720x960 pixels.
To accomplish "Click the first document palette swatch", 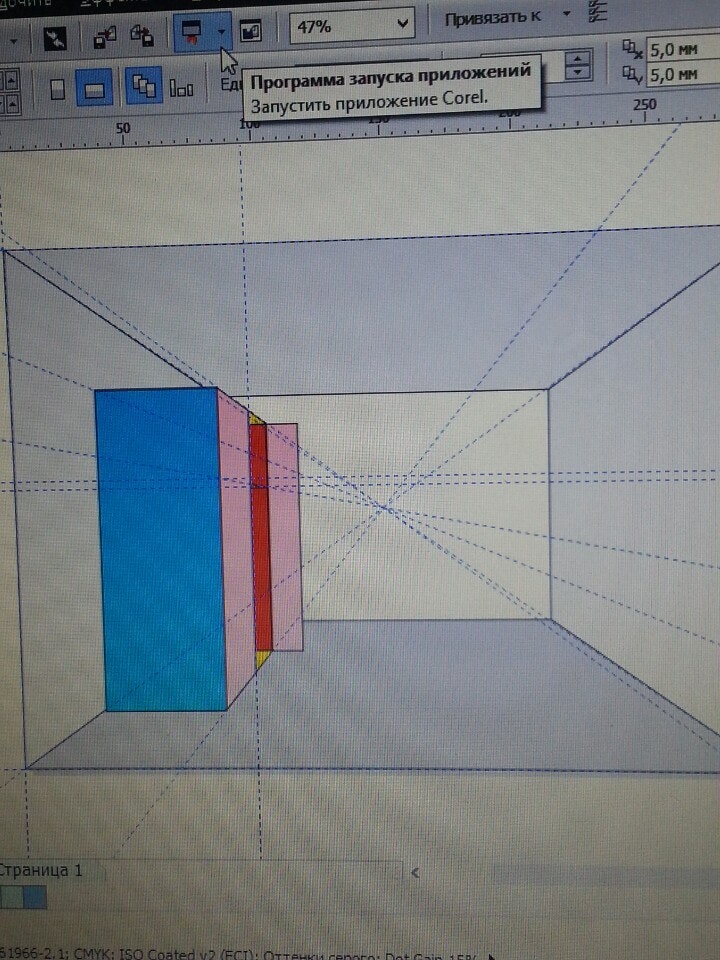I will click(11, 898).
